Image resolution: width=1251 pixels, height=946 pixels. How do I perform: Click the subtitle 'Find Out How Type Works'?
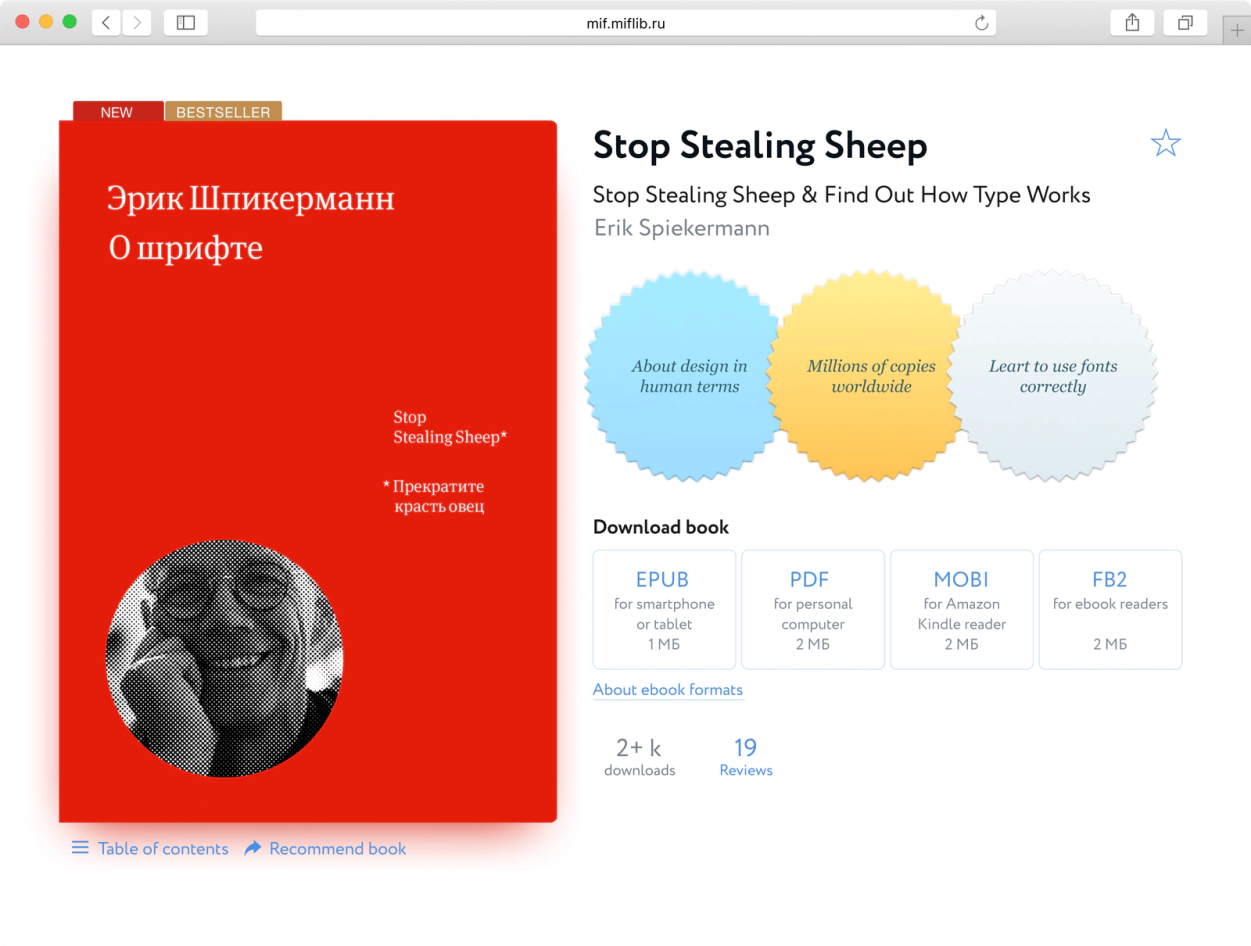[957, 194]
